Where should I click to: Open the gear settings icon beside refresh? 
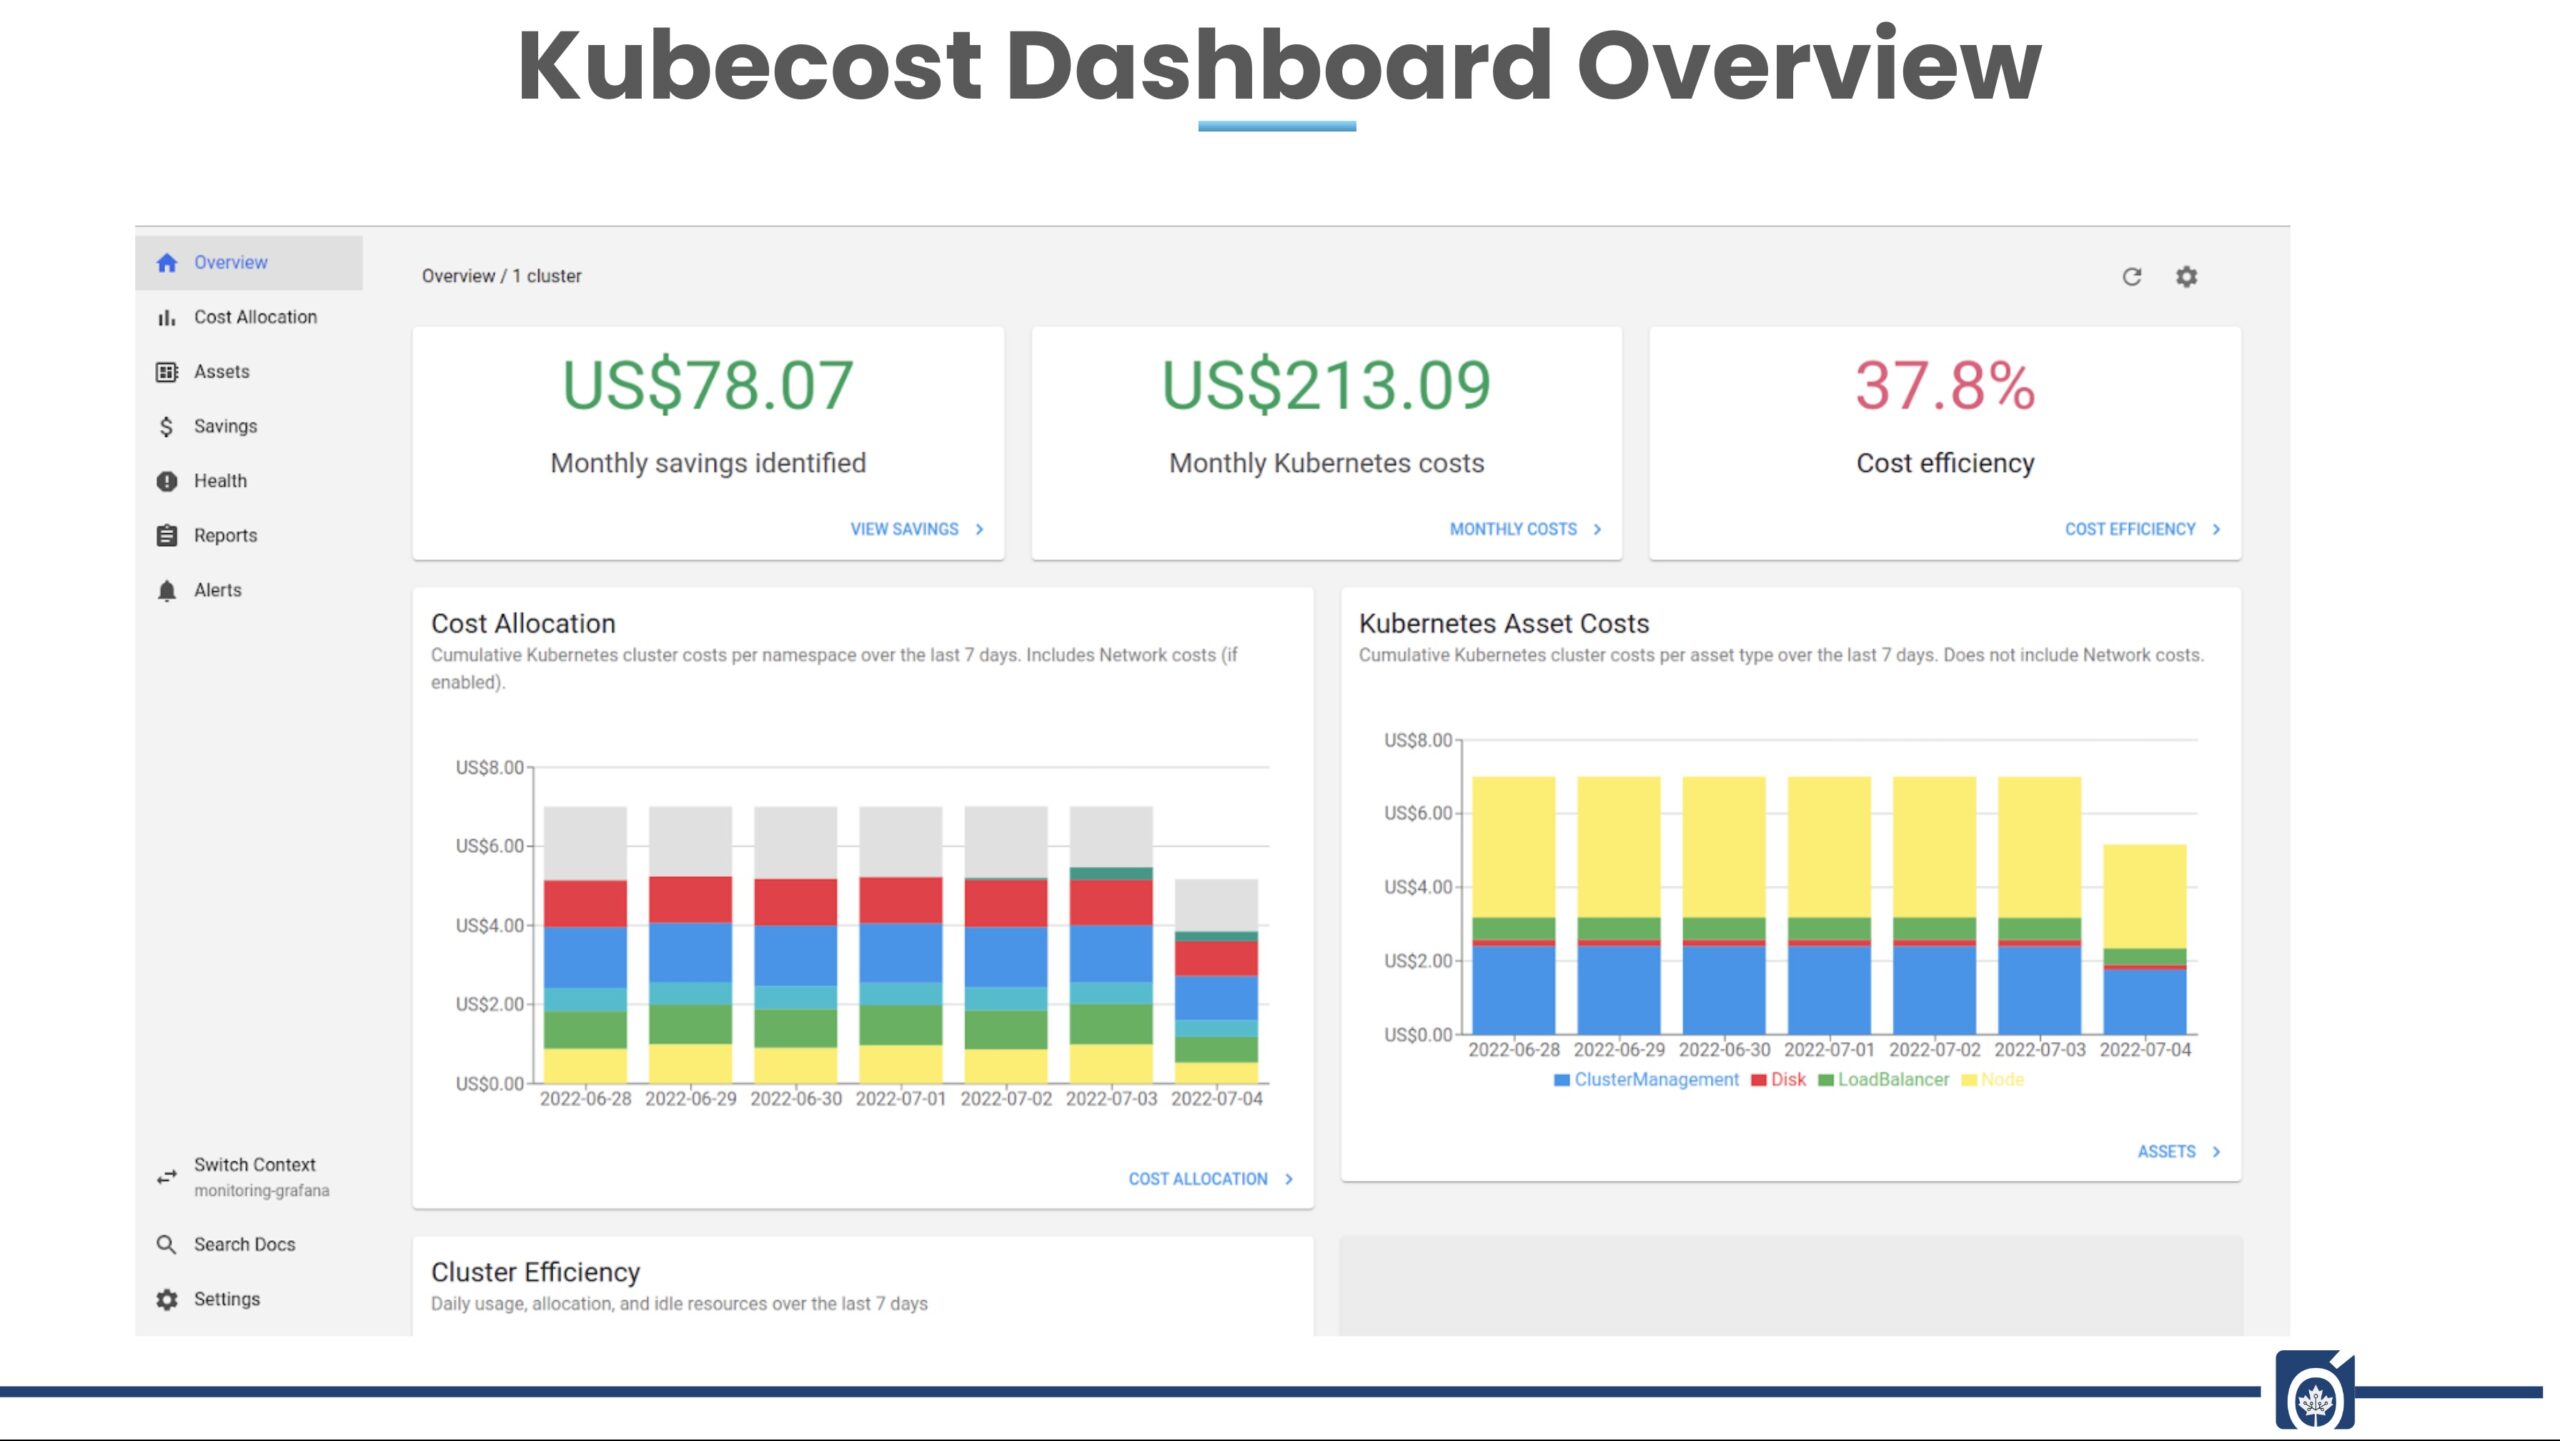(x=2186, y=277)
